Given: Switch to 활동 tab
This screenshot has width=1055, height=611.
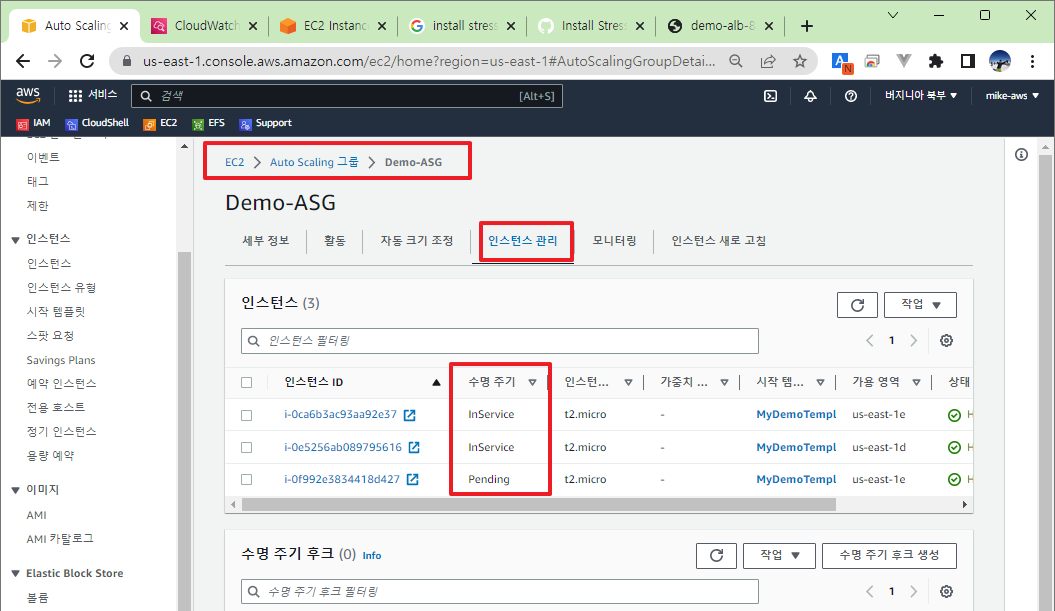Looking at the screenshot, I should [x=334, y=241].
